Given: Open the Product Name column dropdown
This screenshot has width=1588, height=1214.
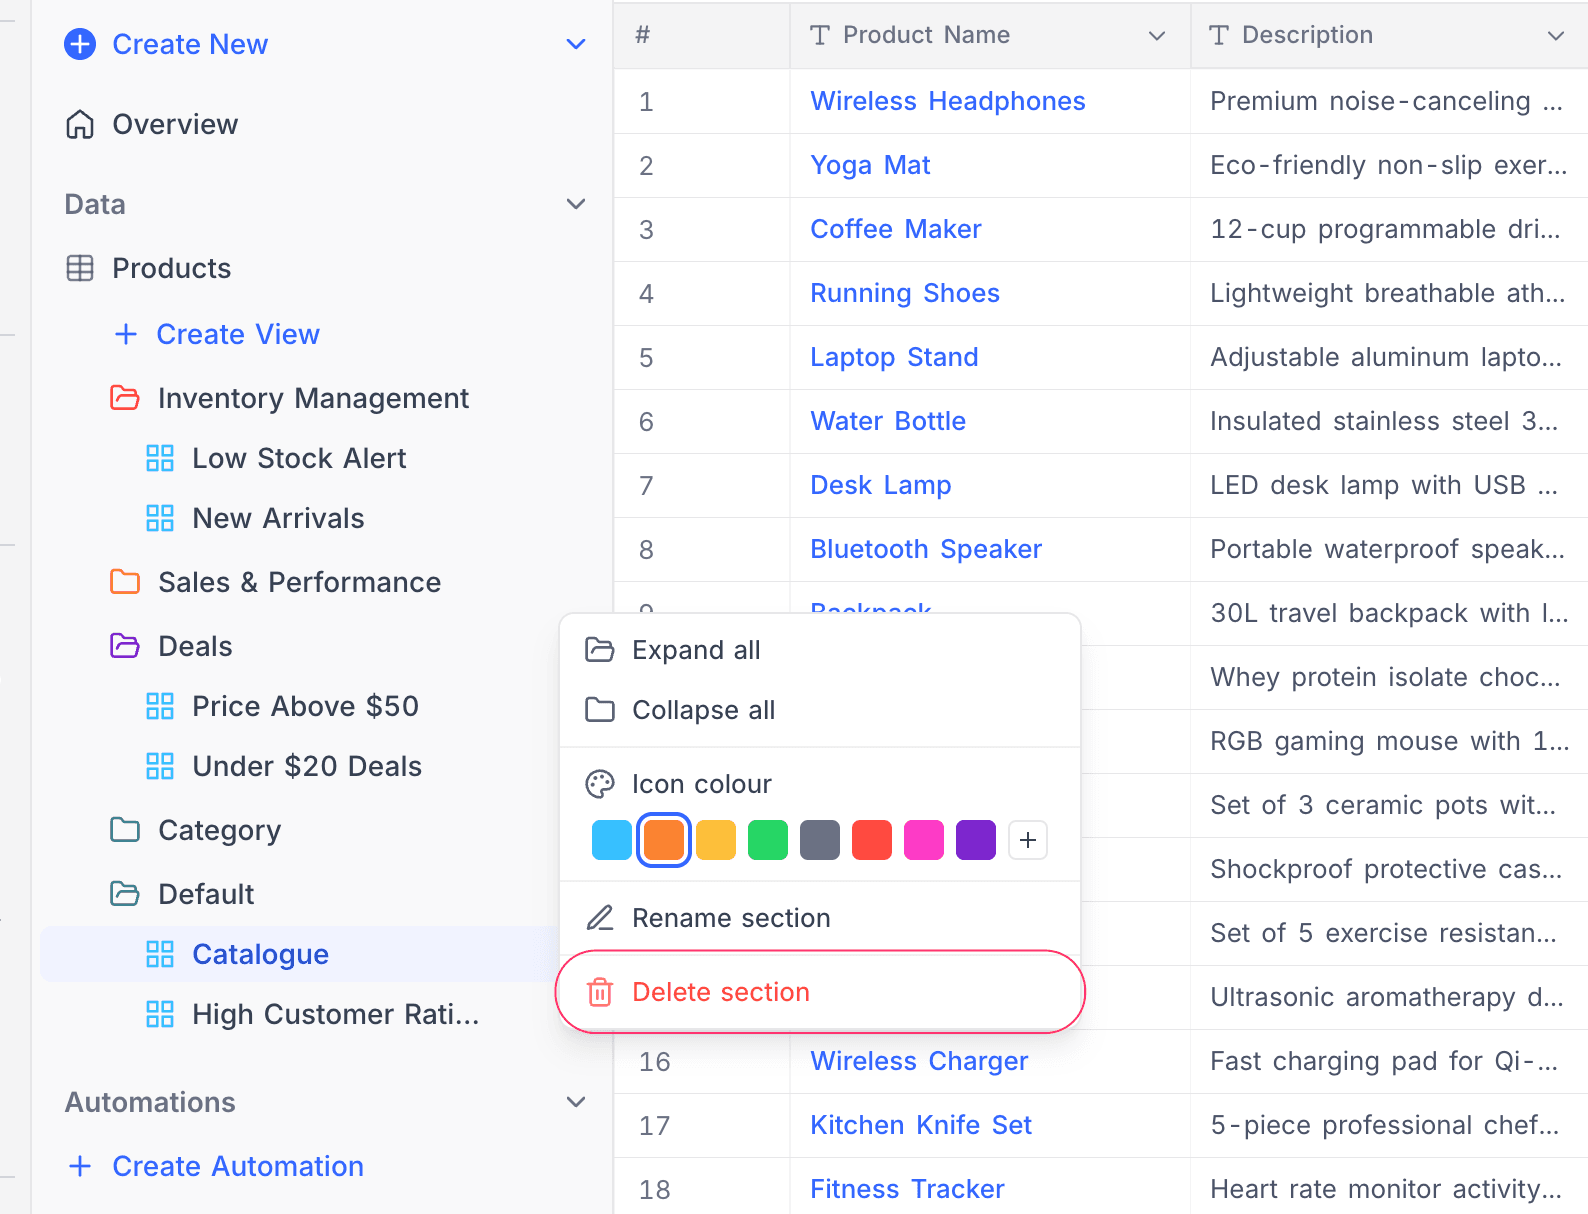Looking at the screenshot, I should pyautogui.click(x=1157, y=36).
